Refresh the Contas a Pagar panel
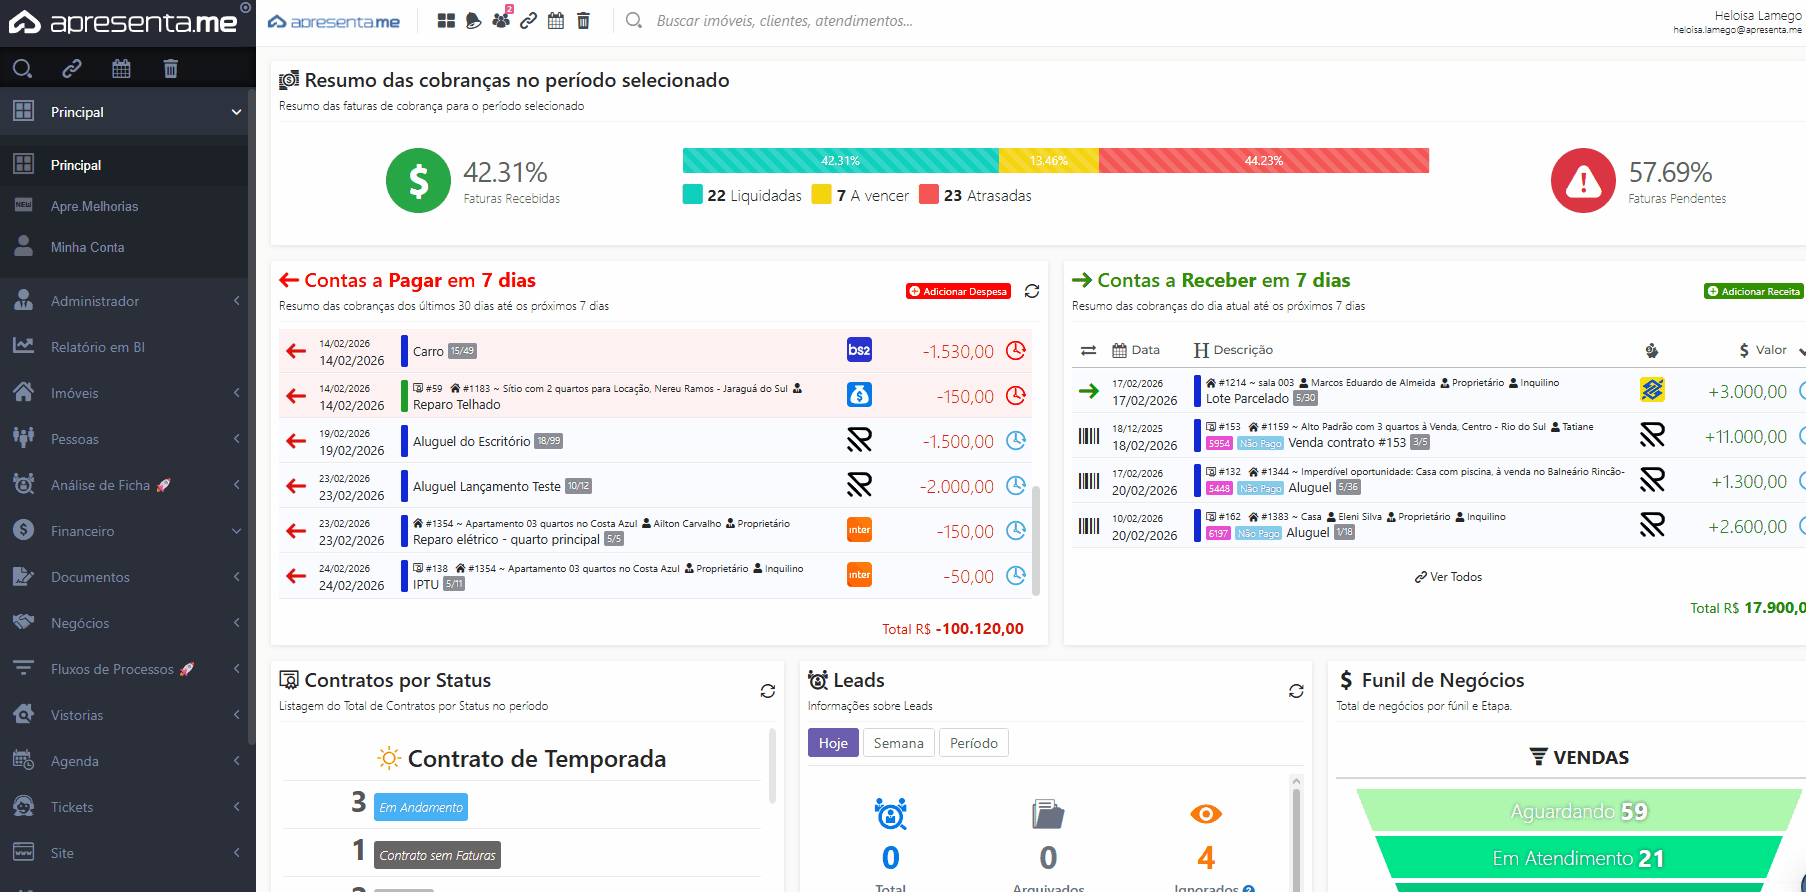1806x892 pixels. pyautogui.click(x=1032, y=291)
